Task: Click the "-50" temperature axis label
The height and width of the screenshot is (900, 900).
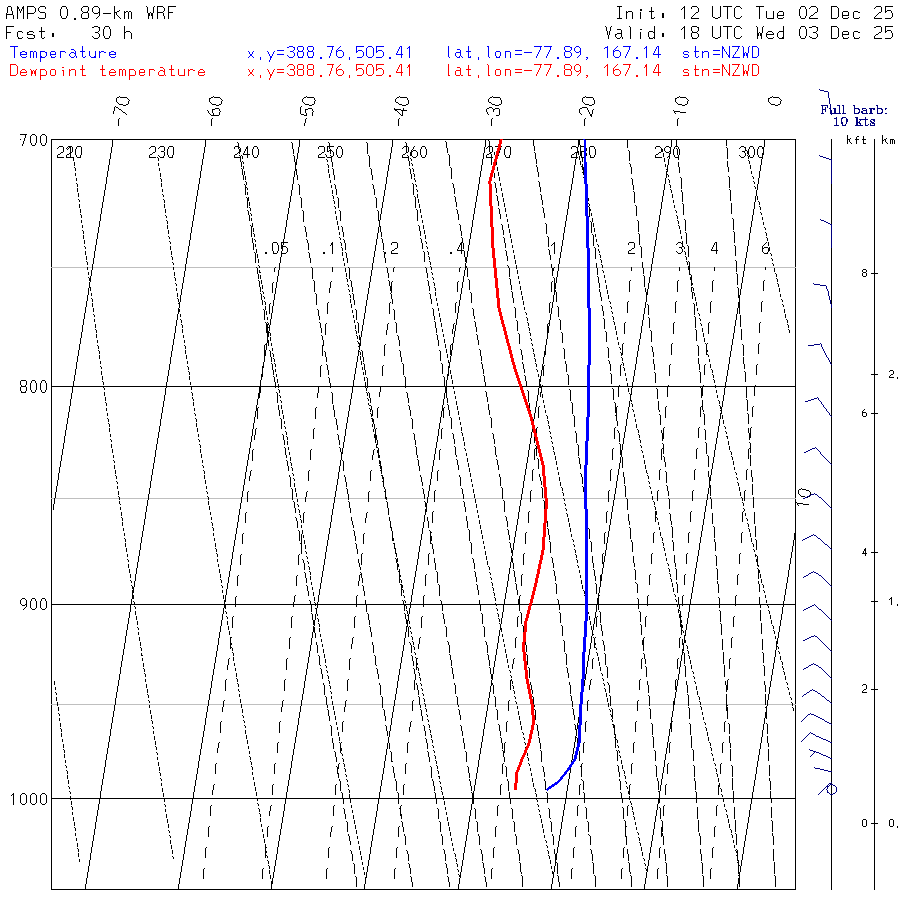Action: 308,111
